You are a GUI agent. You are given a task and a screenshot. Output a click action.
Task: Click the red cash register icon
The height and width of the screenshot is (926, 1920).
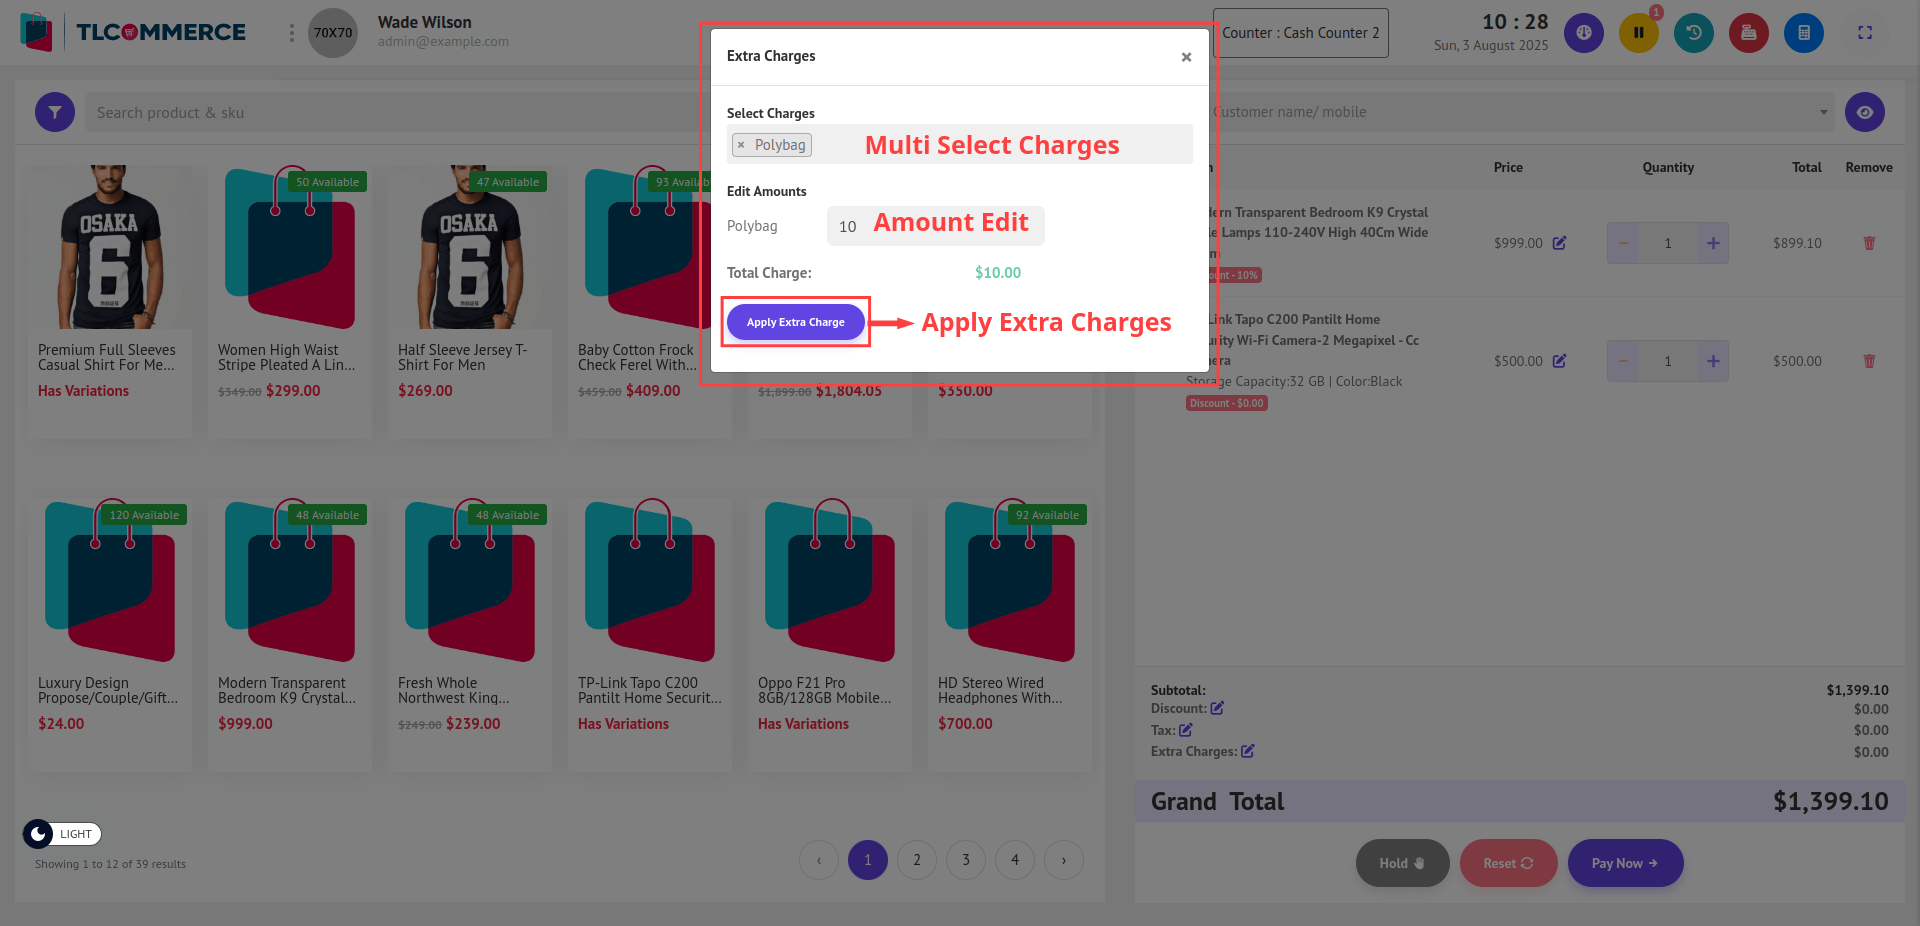(x=1748, y=33)
